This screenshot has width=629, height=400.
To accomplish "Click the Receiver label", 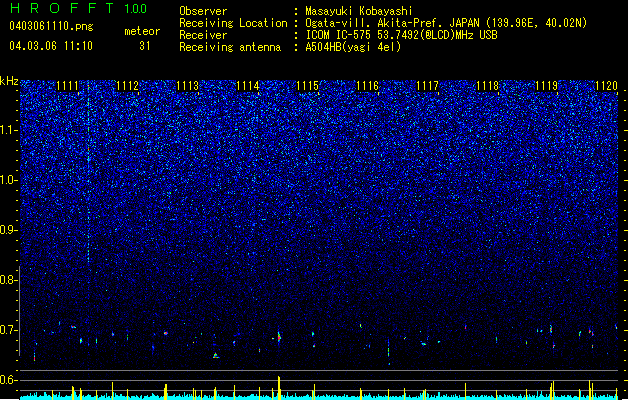I will coord(203,35).
